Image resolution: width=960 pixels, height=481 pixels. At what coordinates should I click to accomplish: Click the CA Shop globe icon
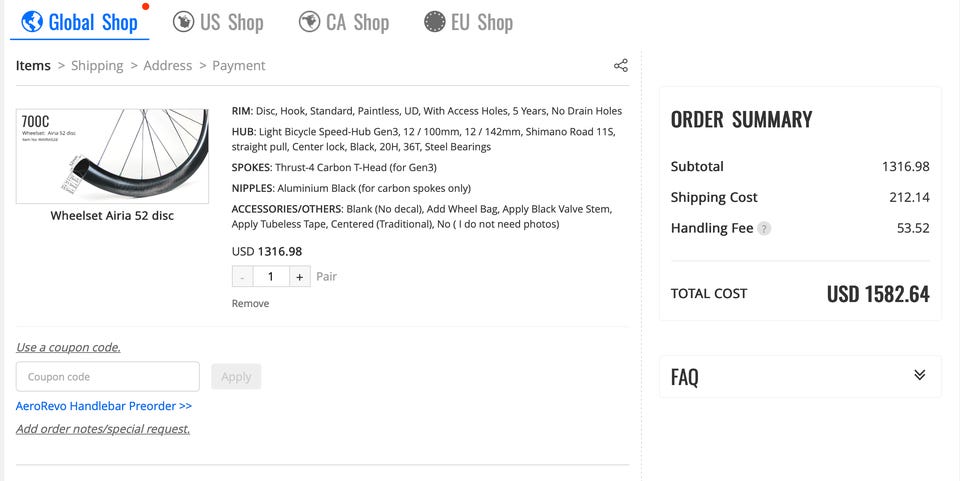[x=309, y=21]
